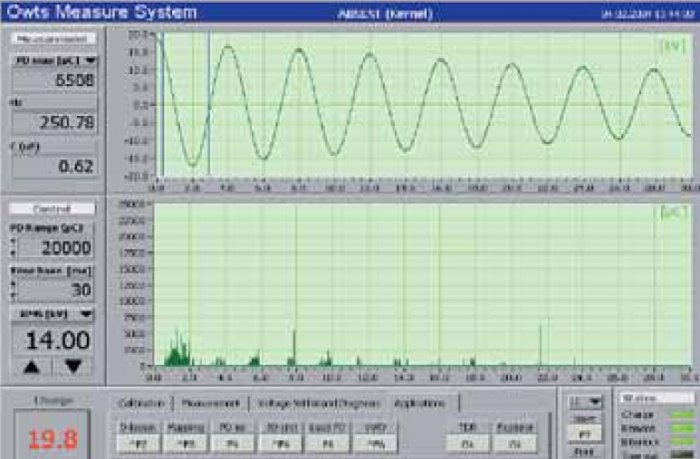700x459 pixels.
Task: Click the TDR function button
Action: [467, 444]
